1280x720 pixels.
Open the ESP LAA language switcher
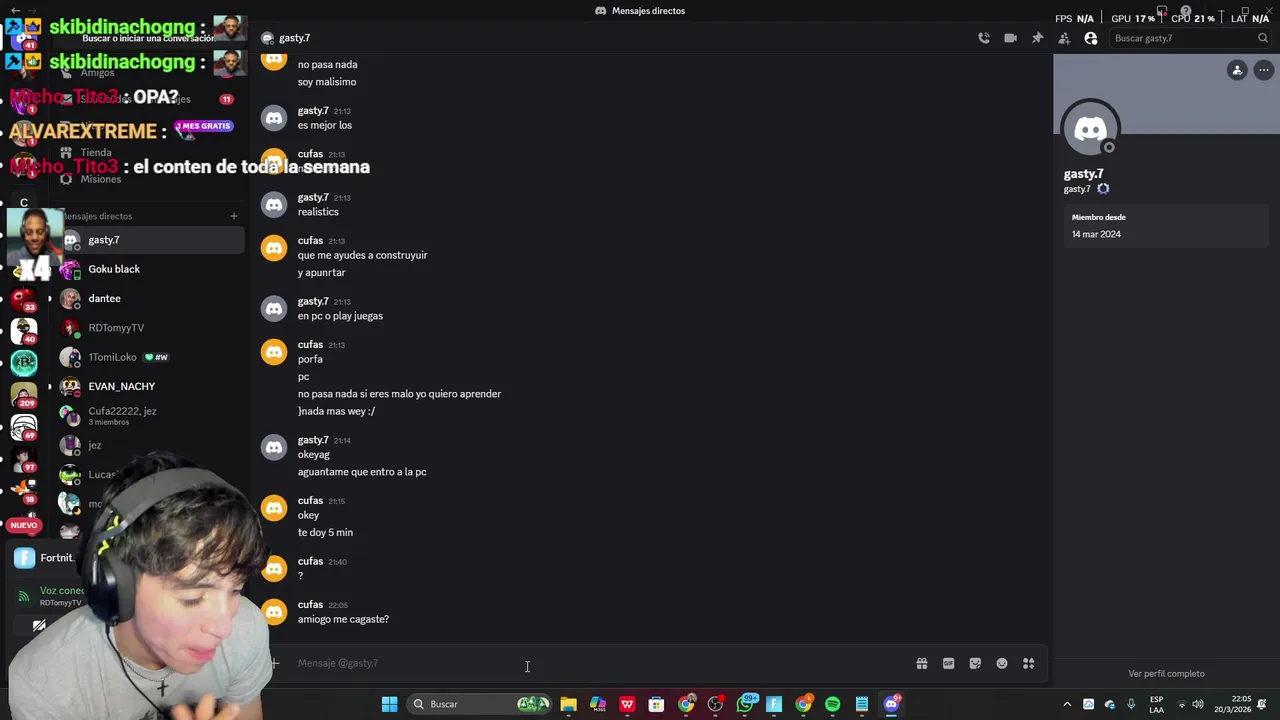click(x=1156, y=704)
